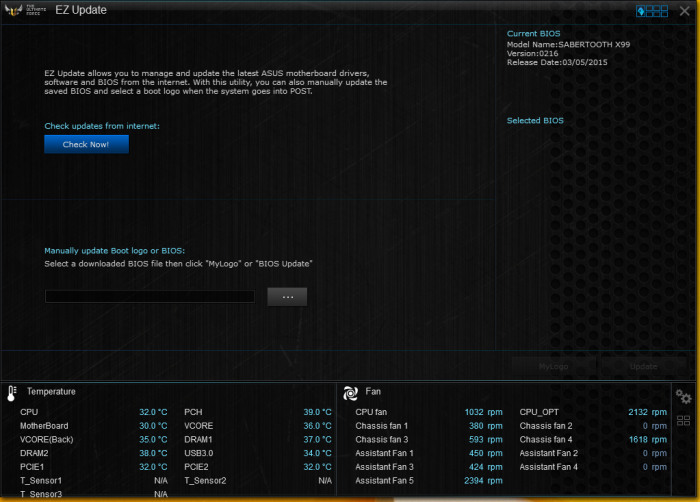The image size is (700, 502).
Task: Click Manually update Boot logo or BIOS heading
Action: [x=114, y=251]
